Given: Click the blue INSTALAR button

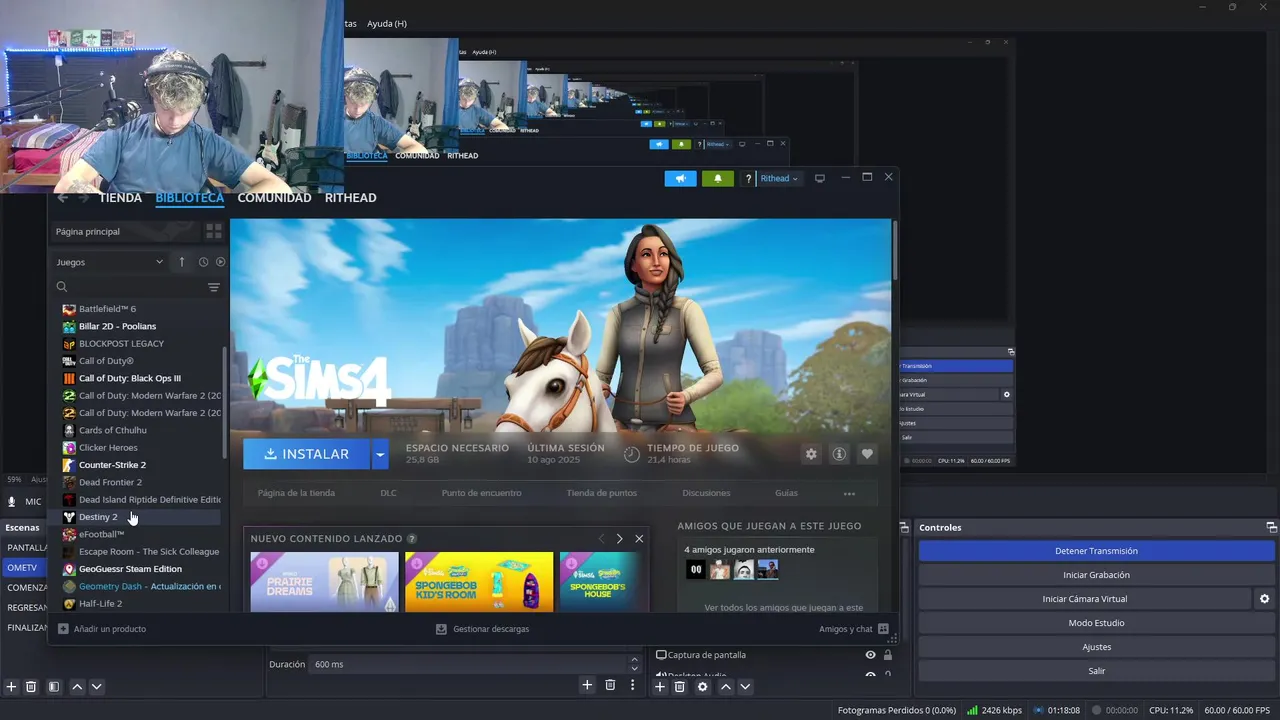Looking at the screenshot, I should pyautogui.click(x=306, y=454).
